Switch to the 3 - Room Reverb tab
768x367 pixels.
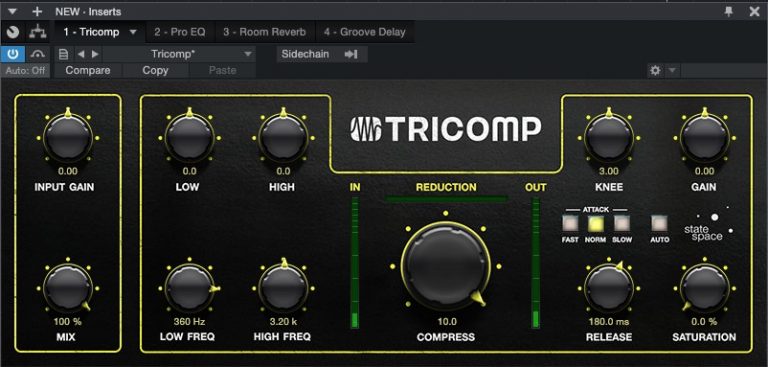(264, 32)
